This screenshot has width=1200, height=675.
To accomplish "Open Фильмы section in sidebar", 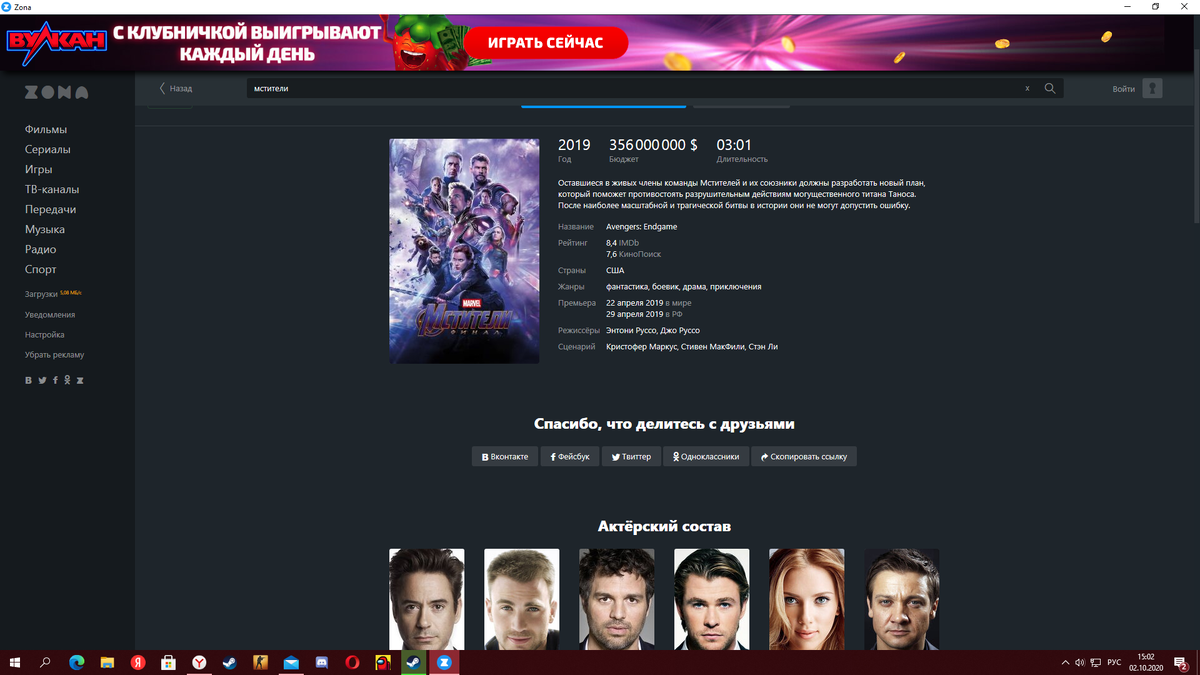I will coord(46,129).
